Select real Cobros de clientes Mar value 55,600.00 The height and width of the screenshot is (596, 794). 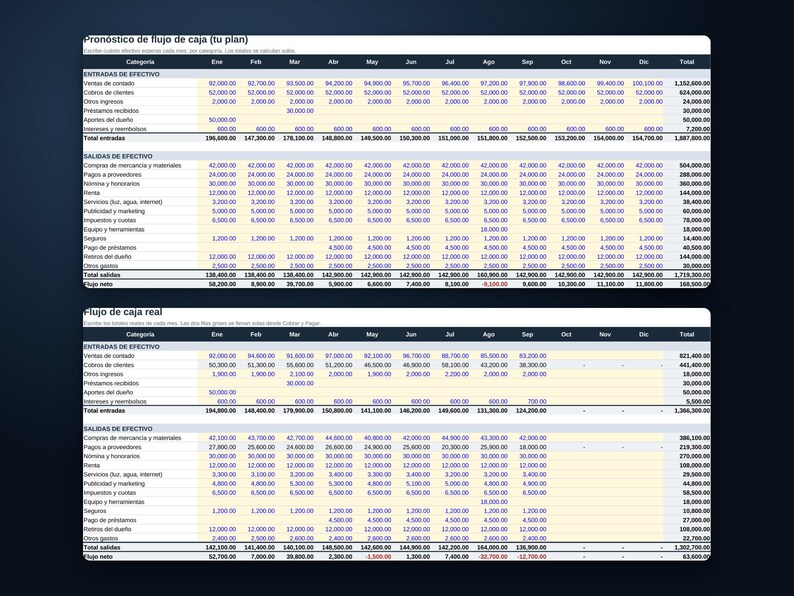point(300,365)
